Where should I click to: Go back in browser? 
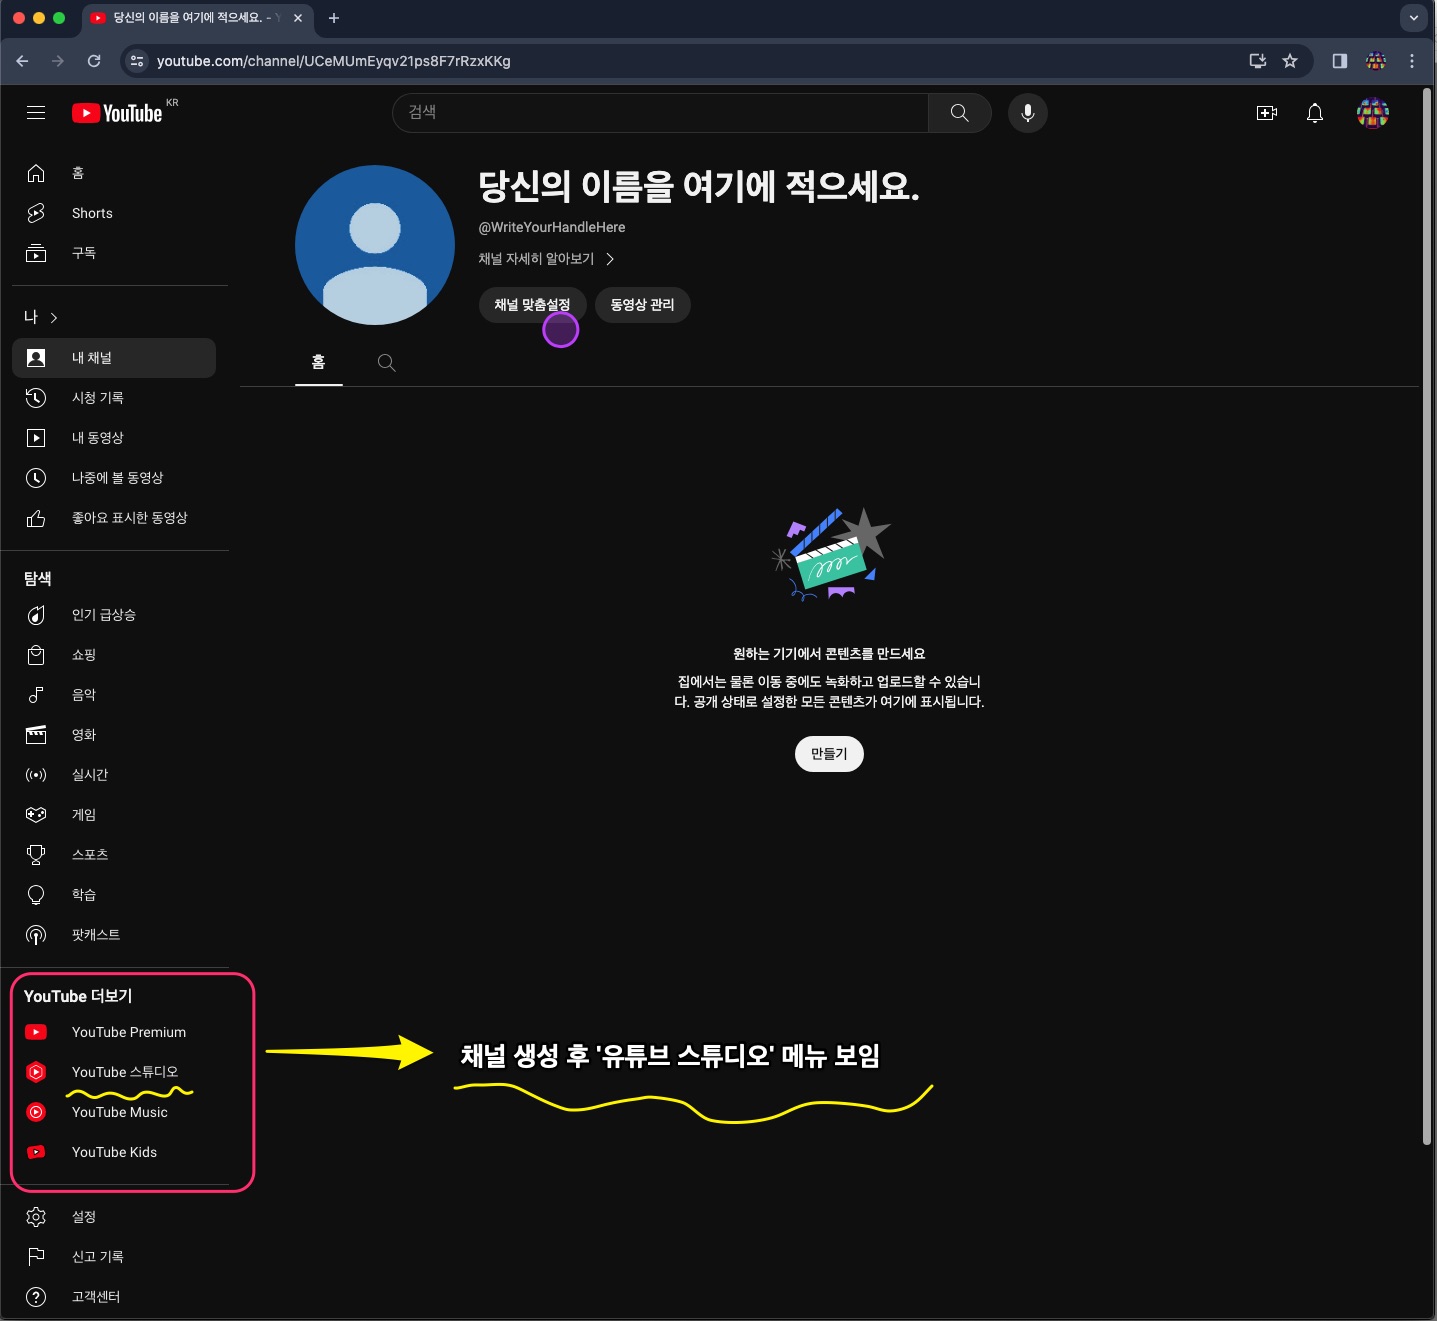22,61
